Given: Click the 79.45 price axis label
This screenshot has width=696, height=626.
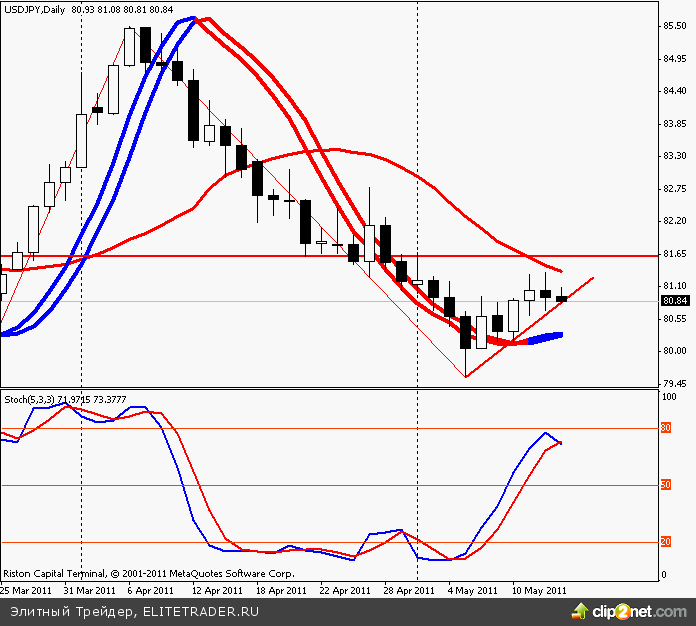Looking at the screenshot, I should click(x=675, y=383).
